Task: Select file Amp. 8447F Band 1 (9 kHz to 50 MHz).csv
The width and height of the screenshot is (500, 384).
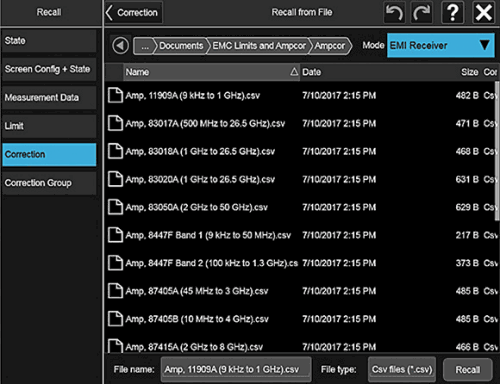Action: point(208,235)
